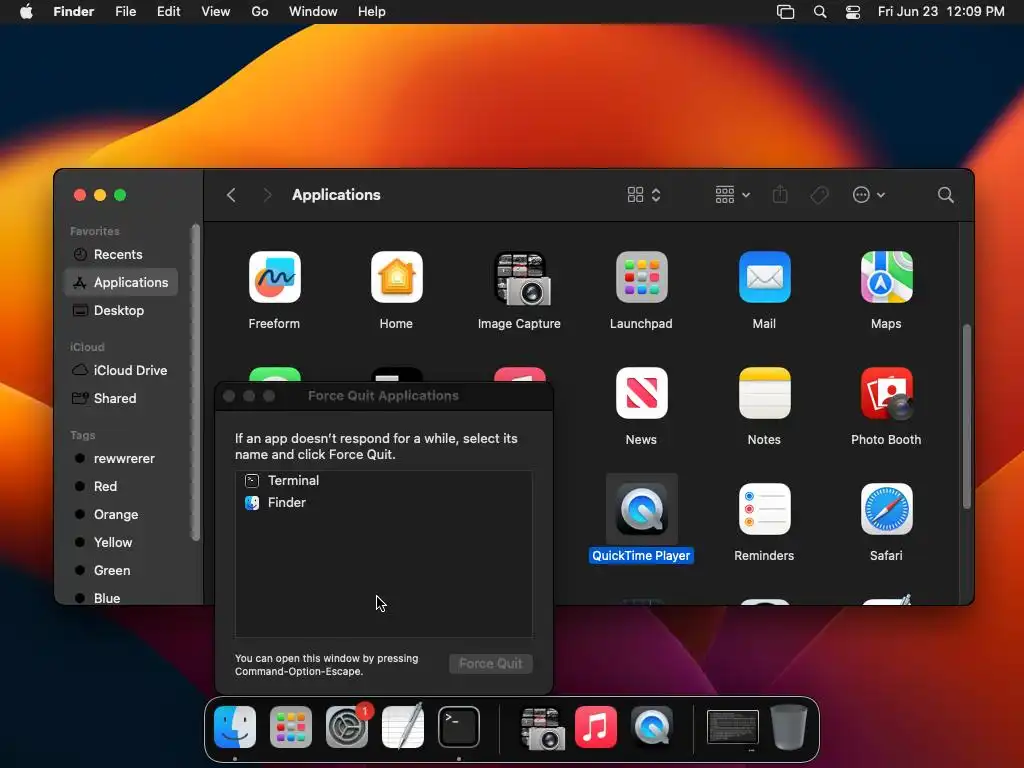
Task: Open Control Center in menu bar
Action: (x=852, y=11)
